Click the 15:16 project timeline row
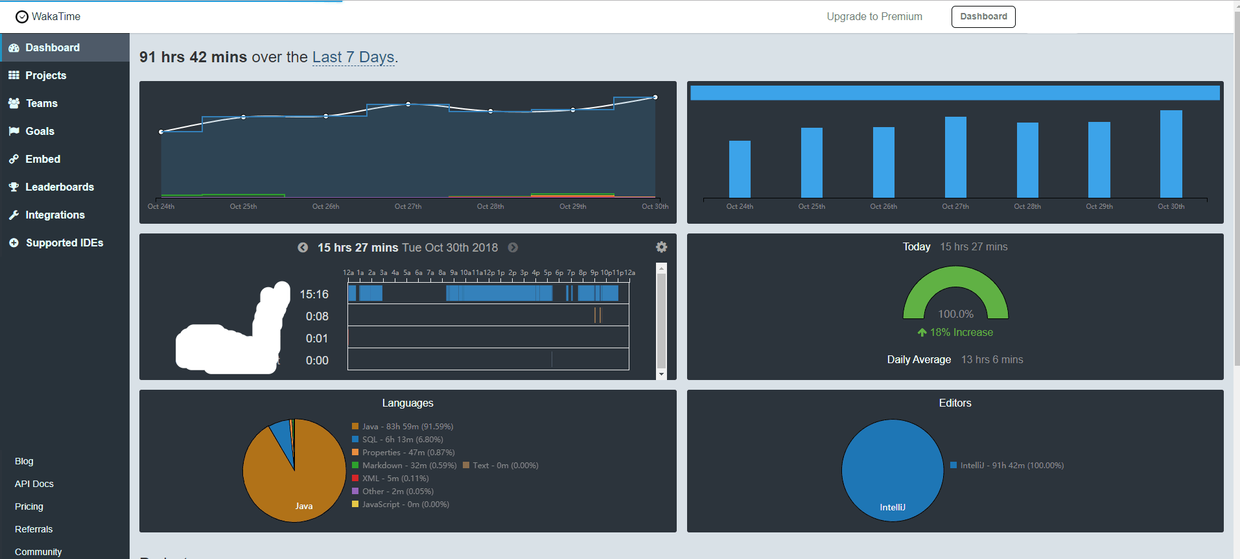1240x559 pixels. [488, 293]
